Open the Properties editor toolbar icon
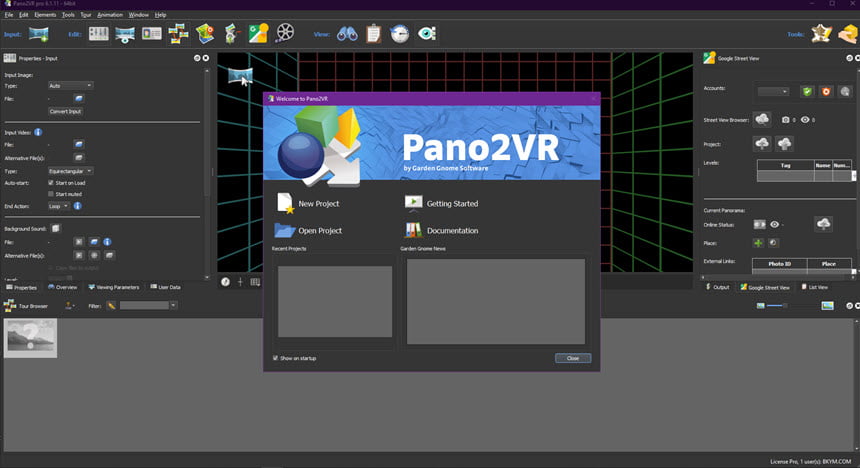The image size is (860, 468). coord(99,34)
